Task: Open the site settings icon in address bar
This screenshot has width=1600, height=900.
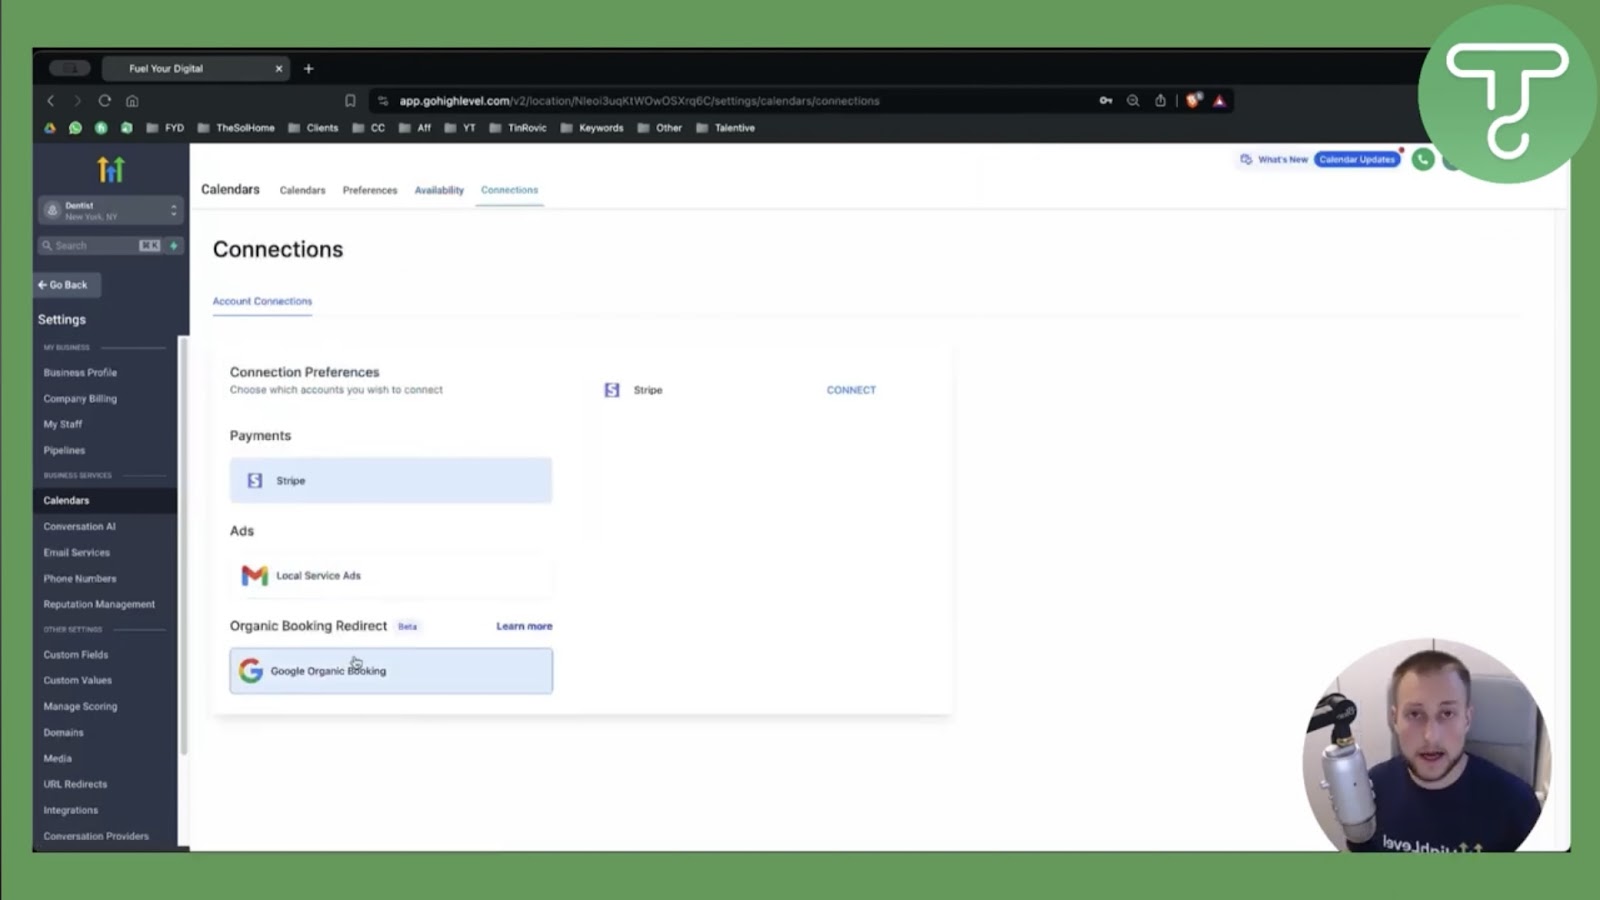Action: point(383,101)
